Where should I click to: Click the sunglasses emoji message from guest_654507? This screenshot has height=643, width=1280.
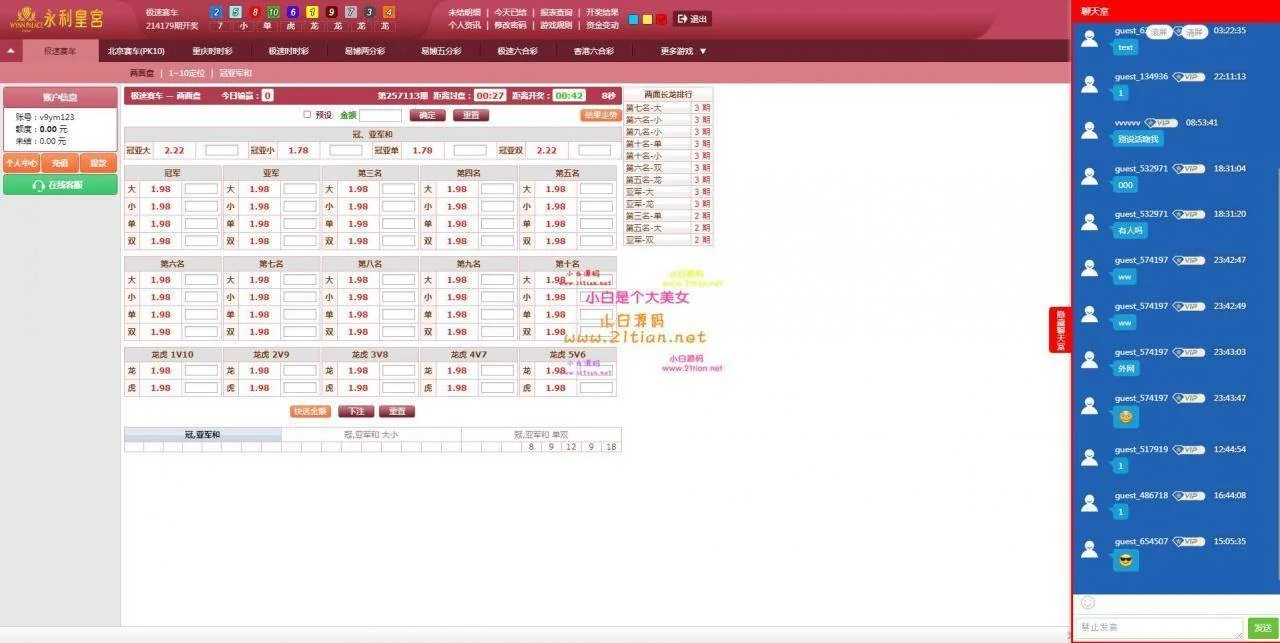pyautogui.click(x=1125, y=560)
